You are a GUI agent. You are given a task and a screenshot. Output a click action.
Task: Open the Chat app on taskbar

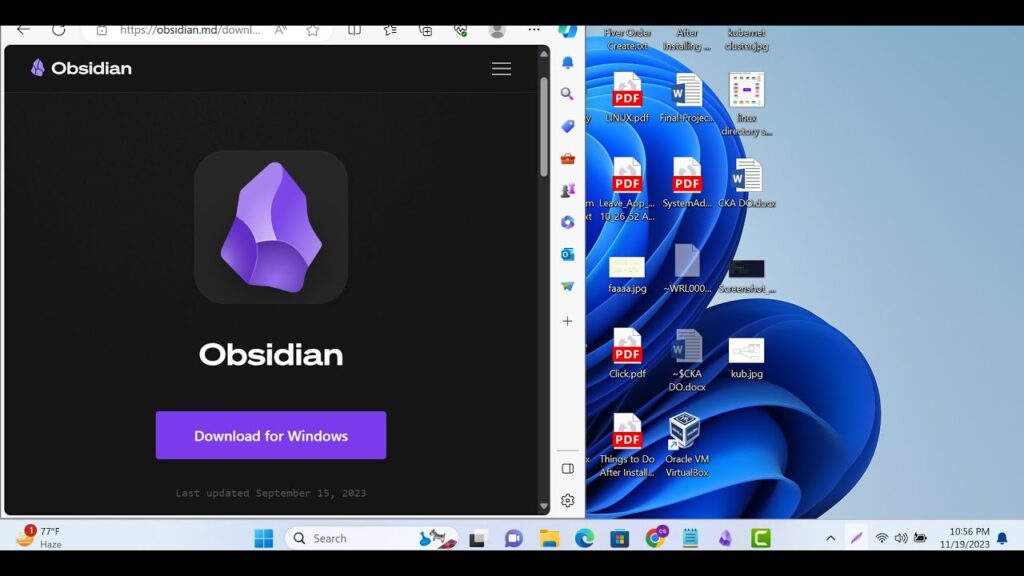[x=513, y=538]
